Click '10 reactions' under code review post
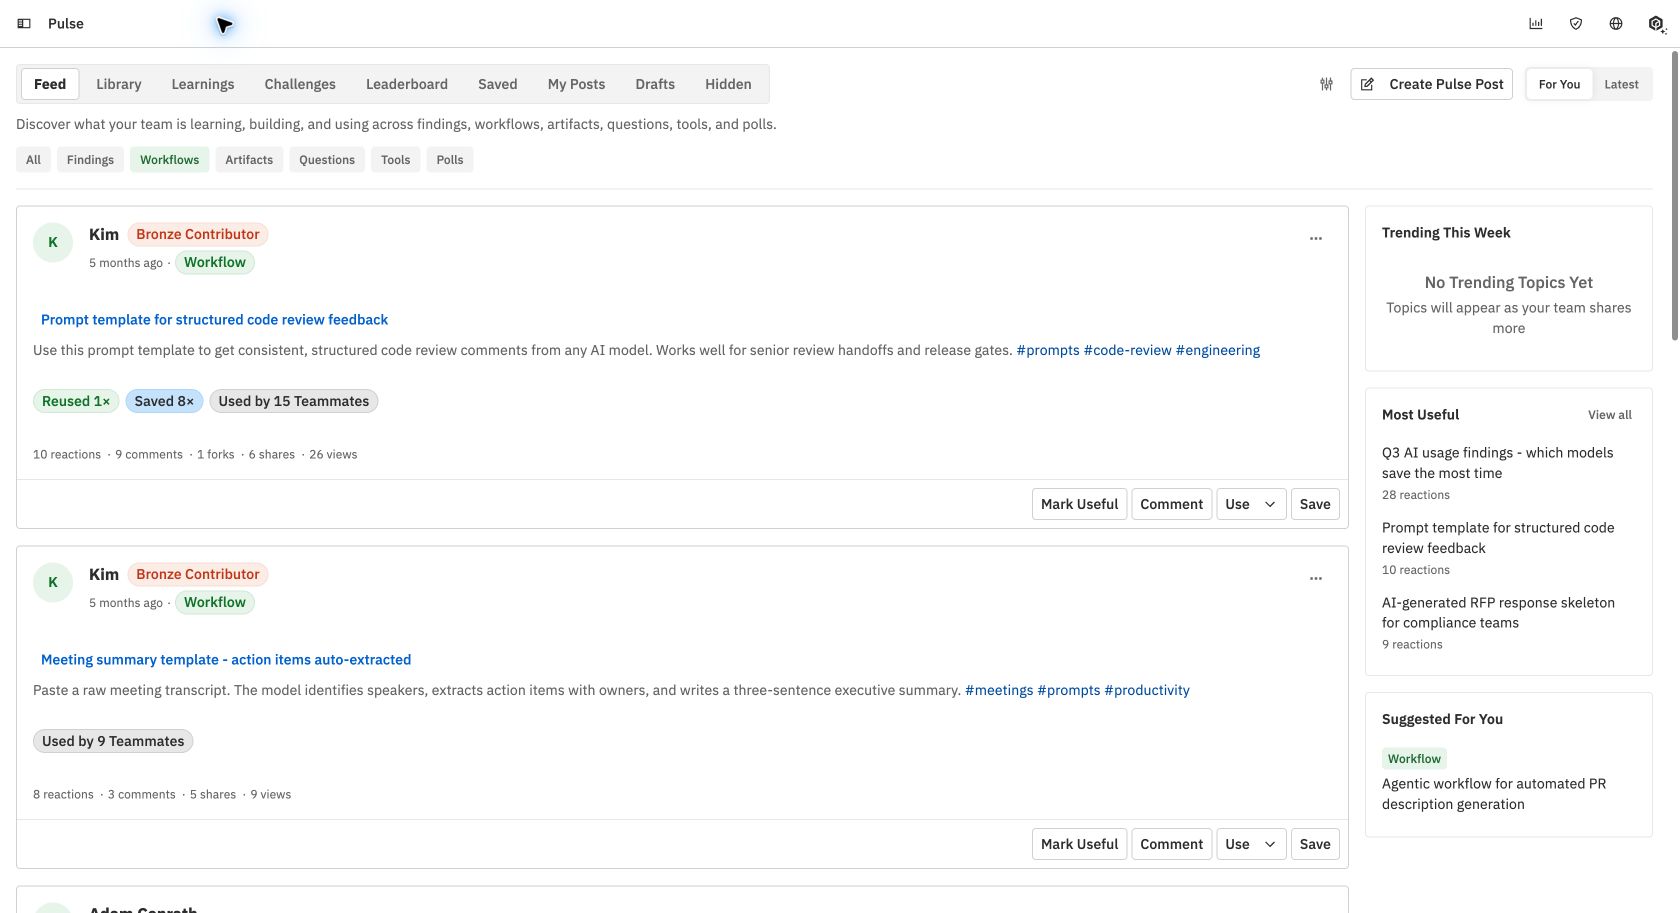 click(67, 454)
